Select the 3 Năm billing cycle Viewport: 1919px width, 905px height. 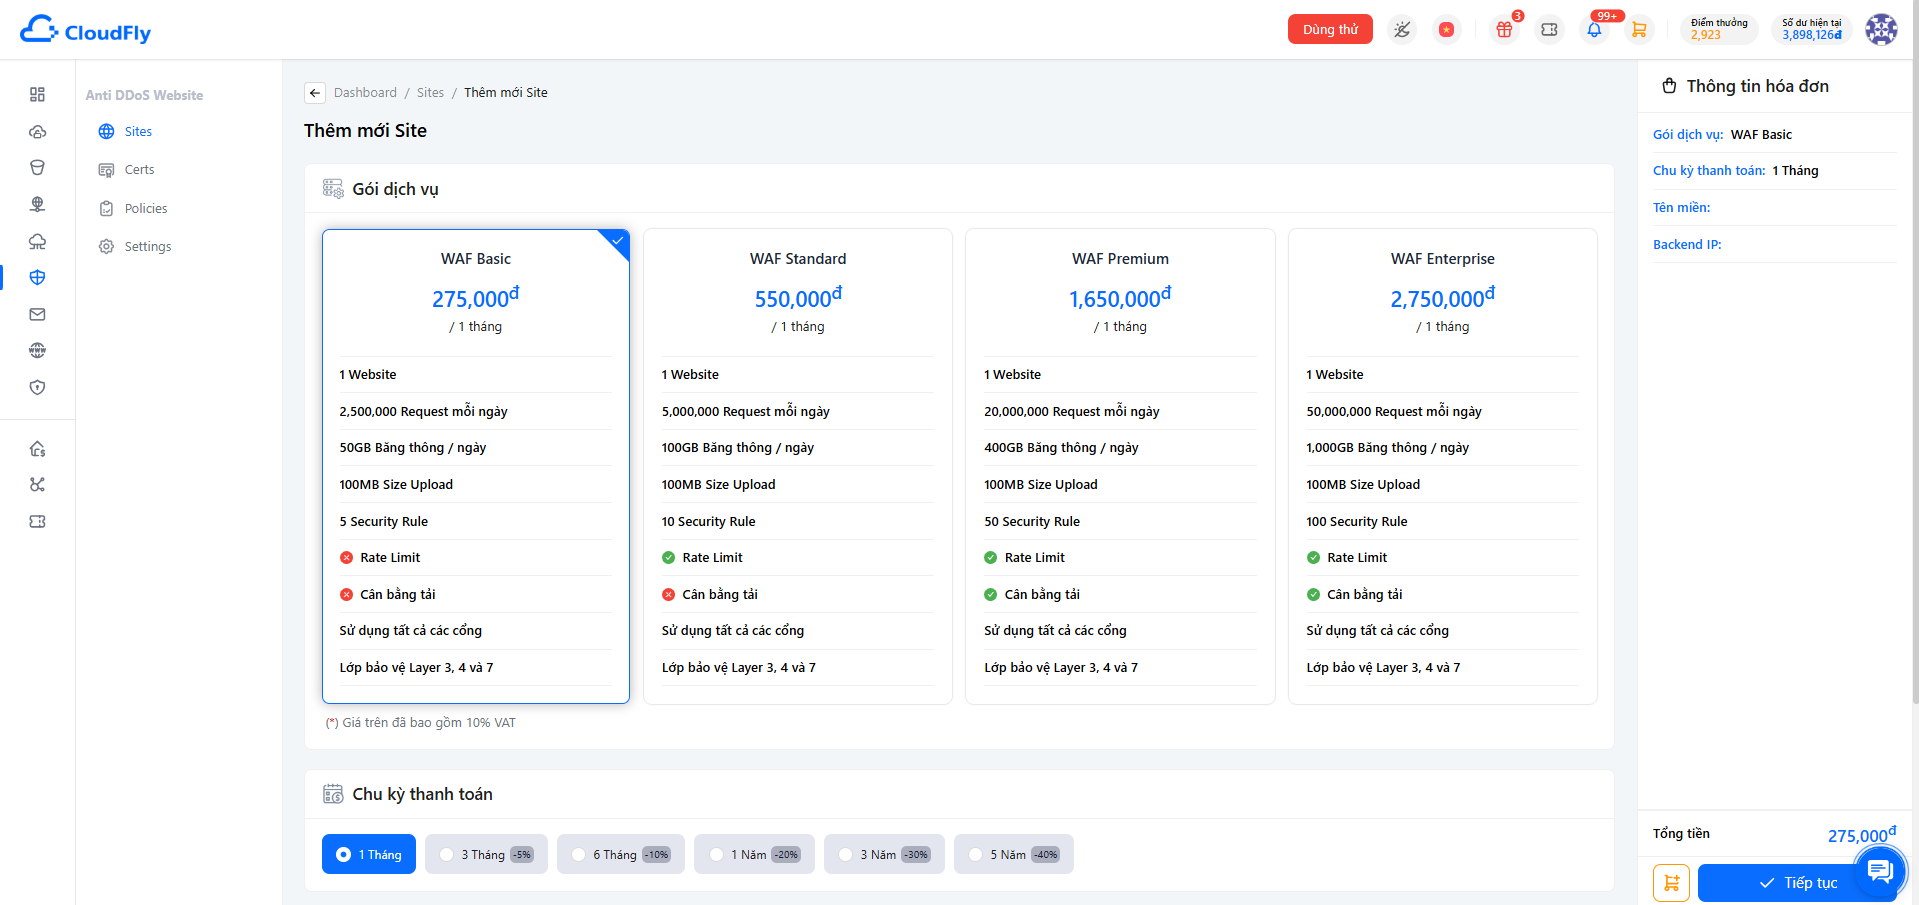[884, 854]
